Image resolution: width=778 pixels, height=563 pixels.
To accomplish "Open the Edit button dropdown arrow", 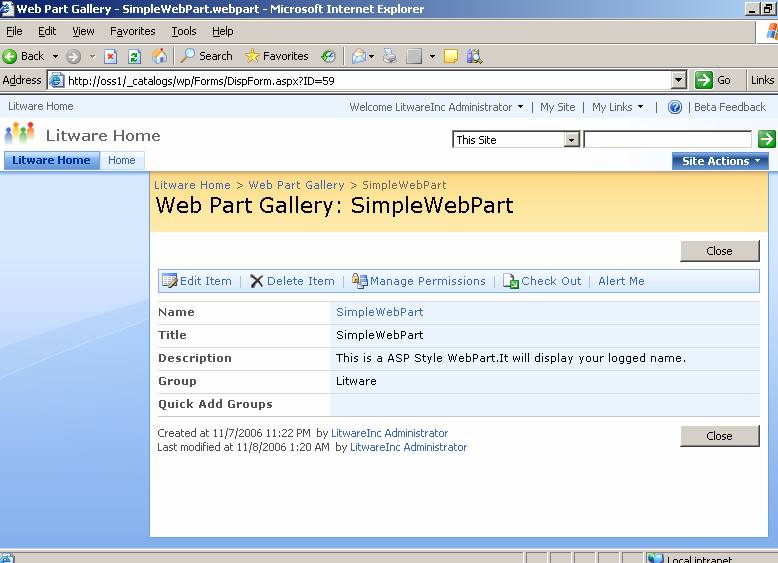I will [x=433, y=57].
